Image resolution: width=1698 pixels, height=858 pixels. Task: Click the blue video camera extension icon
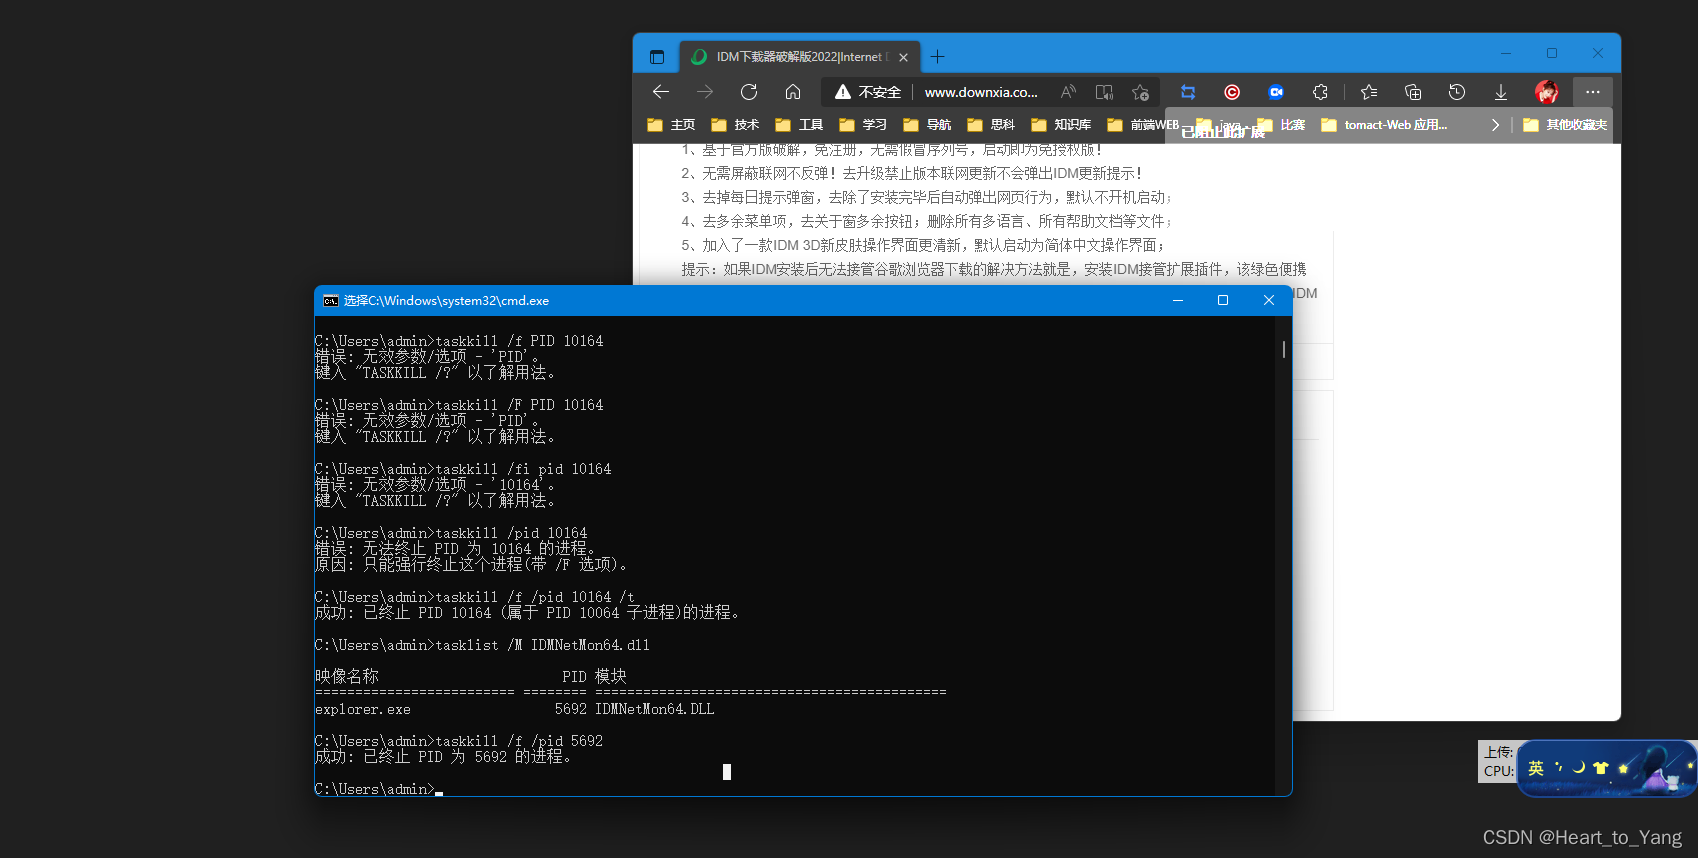(1276, 92)
